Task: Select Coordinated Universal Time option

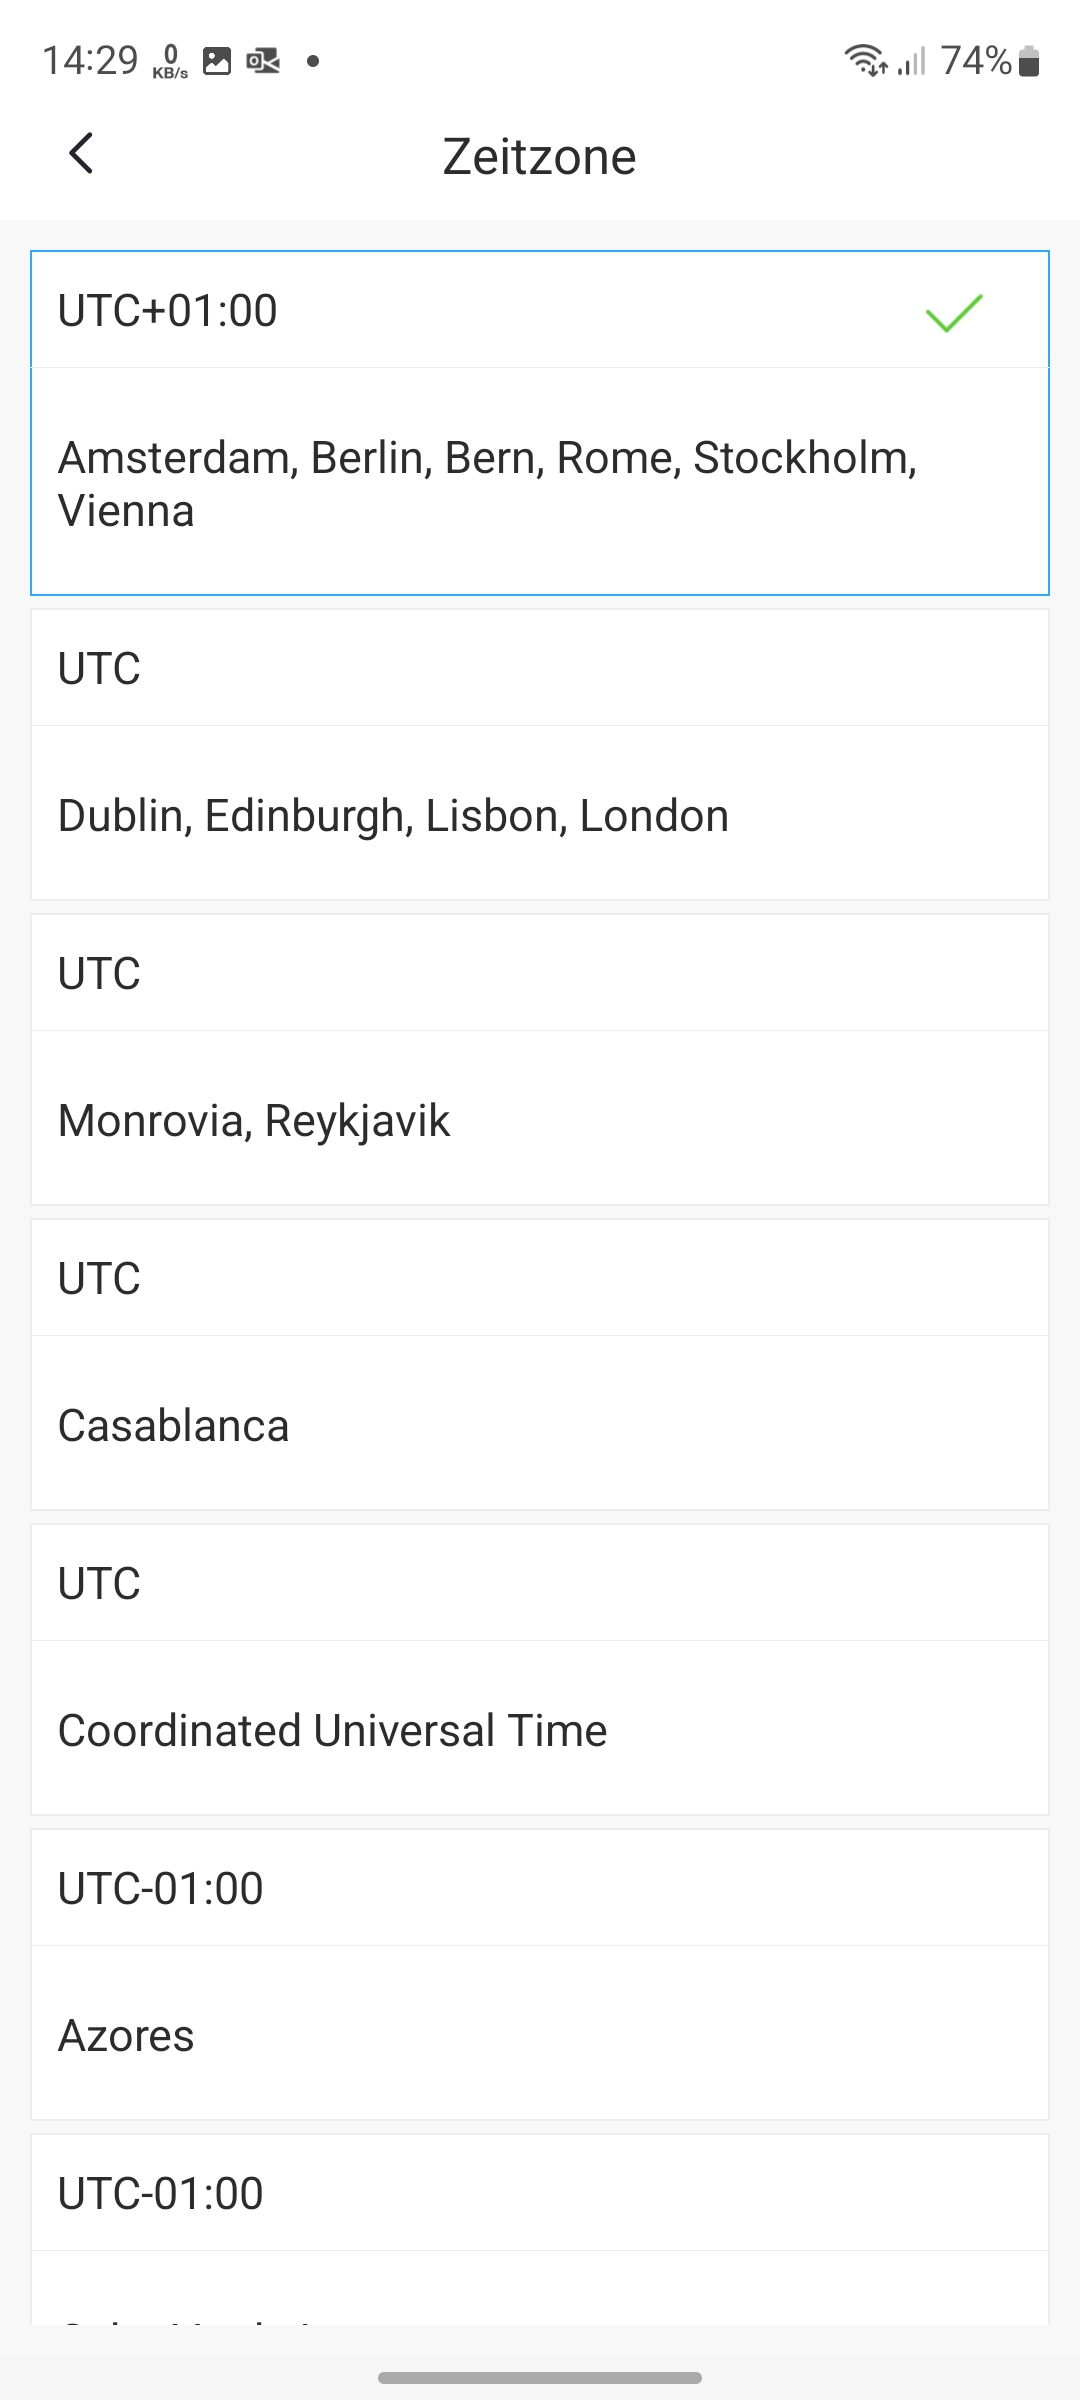Action: [x=332, y=1730]
